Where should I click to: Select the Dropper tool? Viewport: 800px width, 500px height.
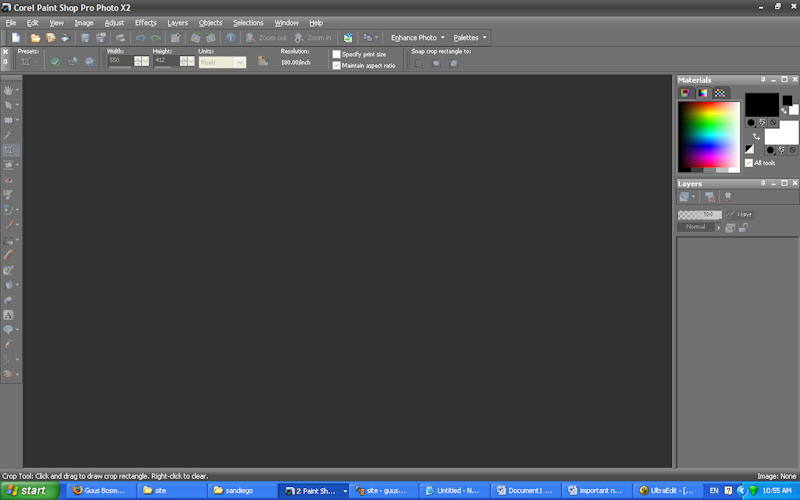point(8,135)
